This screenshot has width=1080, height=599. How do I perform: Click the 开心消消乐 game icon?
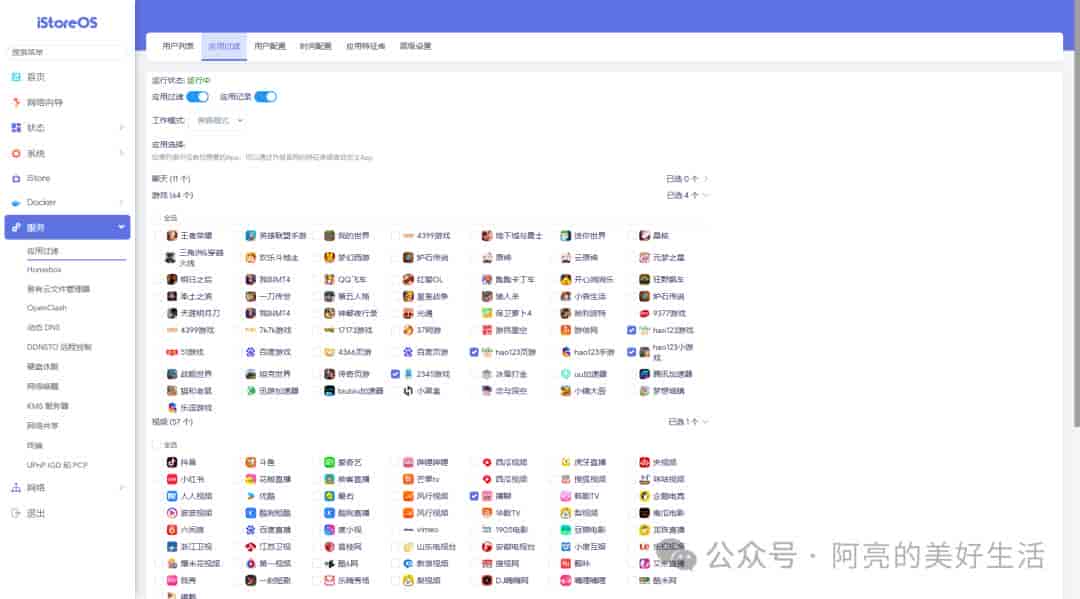click(565, 280)
